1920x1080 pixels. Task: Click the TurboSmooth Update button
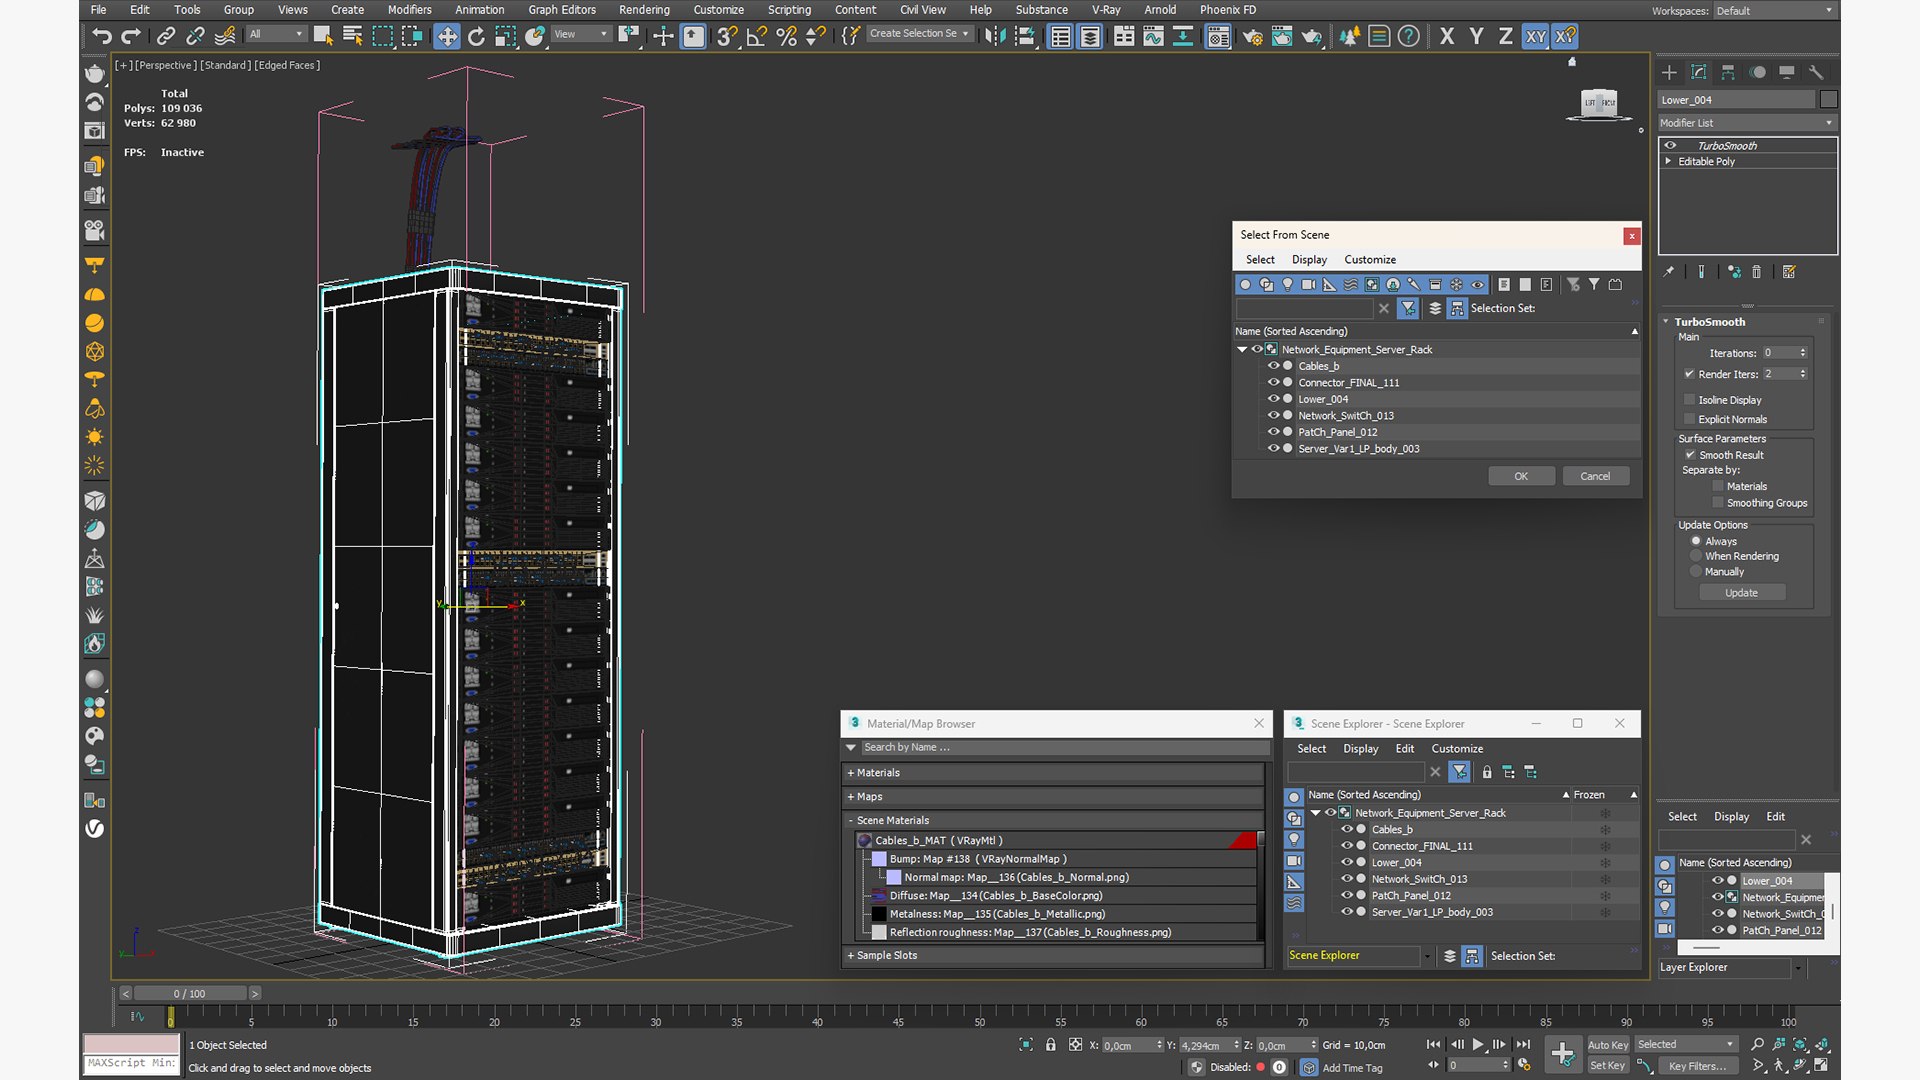(x=1741, y=593)
